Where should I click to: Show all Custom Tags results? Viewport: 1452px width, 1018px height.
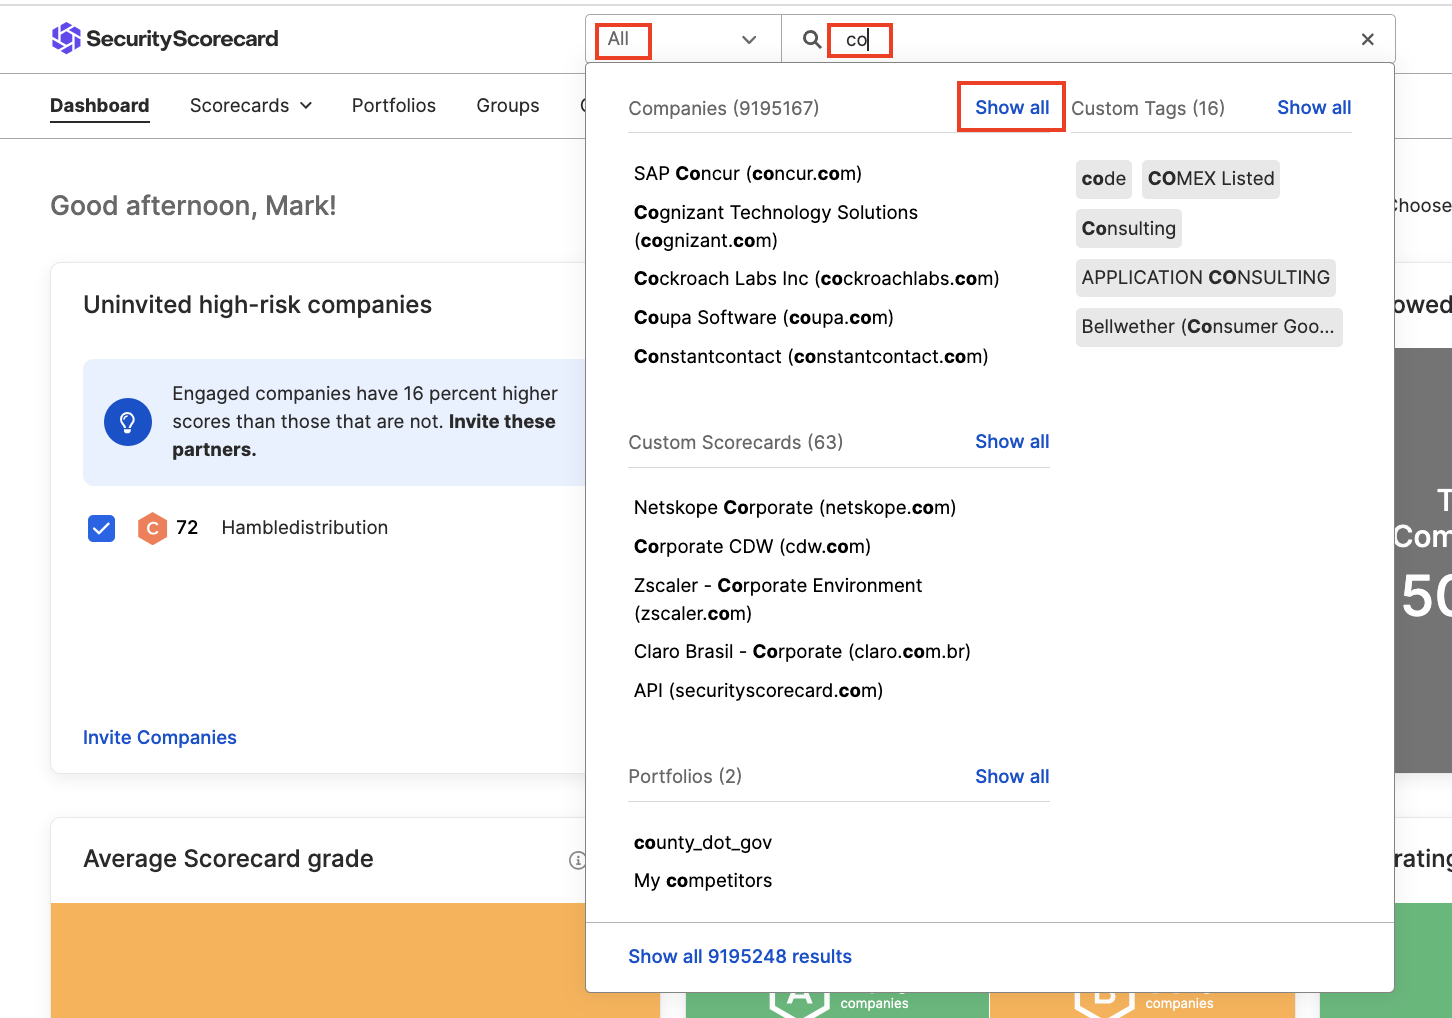pyautogui.click(x=1314, y=107)
